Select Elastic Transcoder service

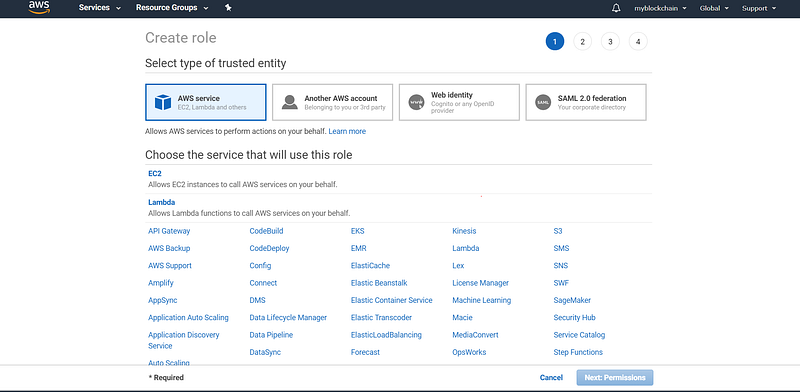tap(381, 317)
